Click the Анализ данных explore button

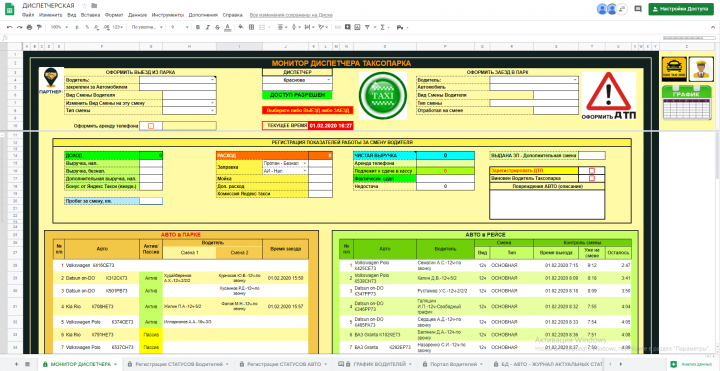(x=691, y=364)
